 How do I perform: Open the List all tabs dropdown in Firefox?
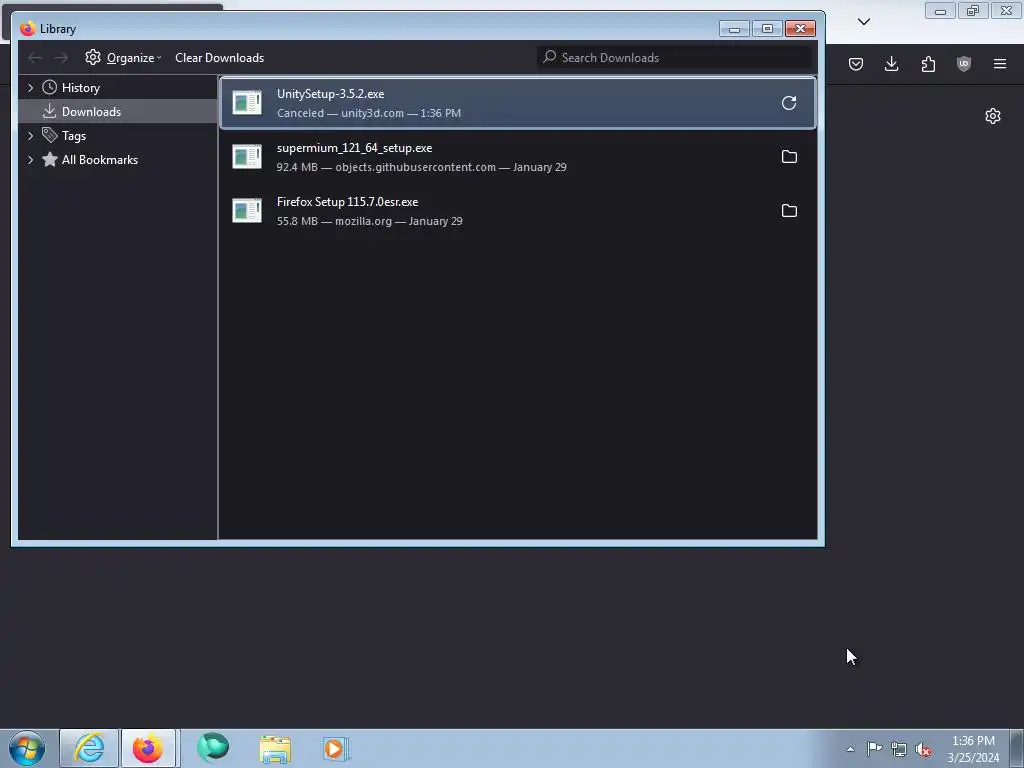pos(864,22)
